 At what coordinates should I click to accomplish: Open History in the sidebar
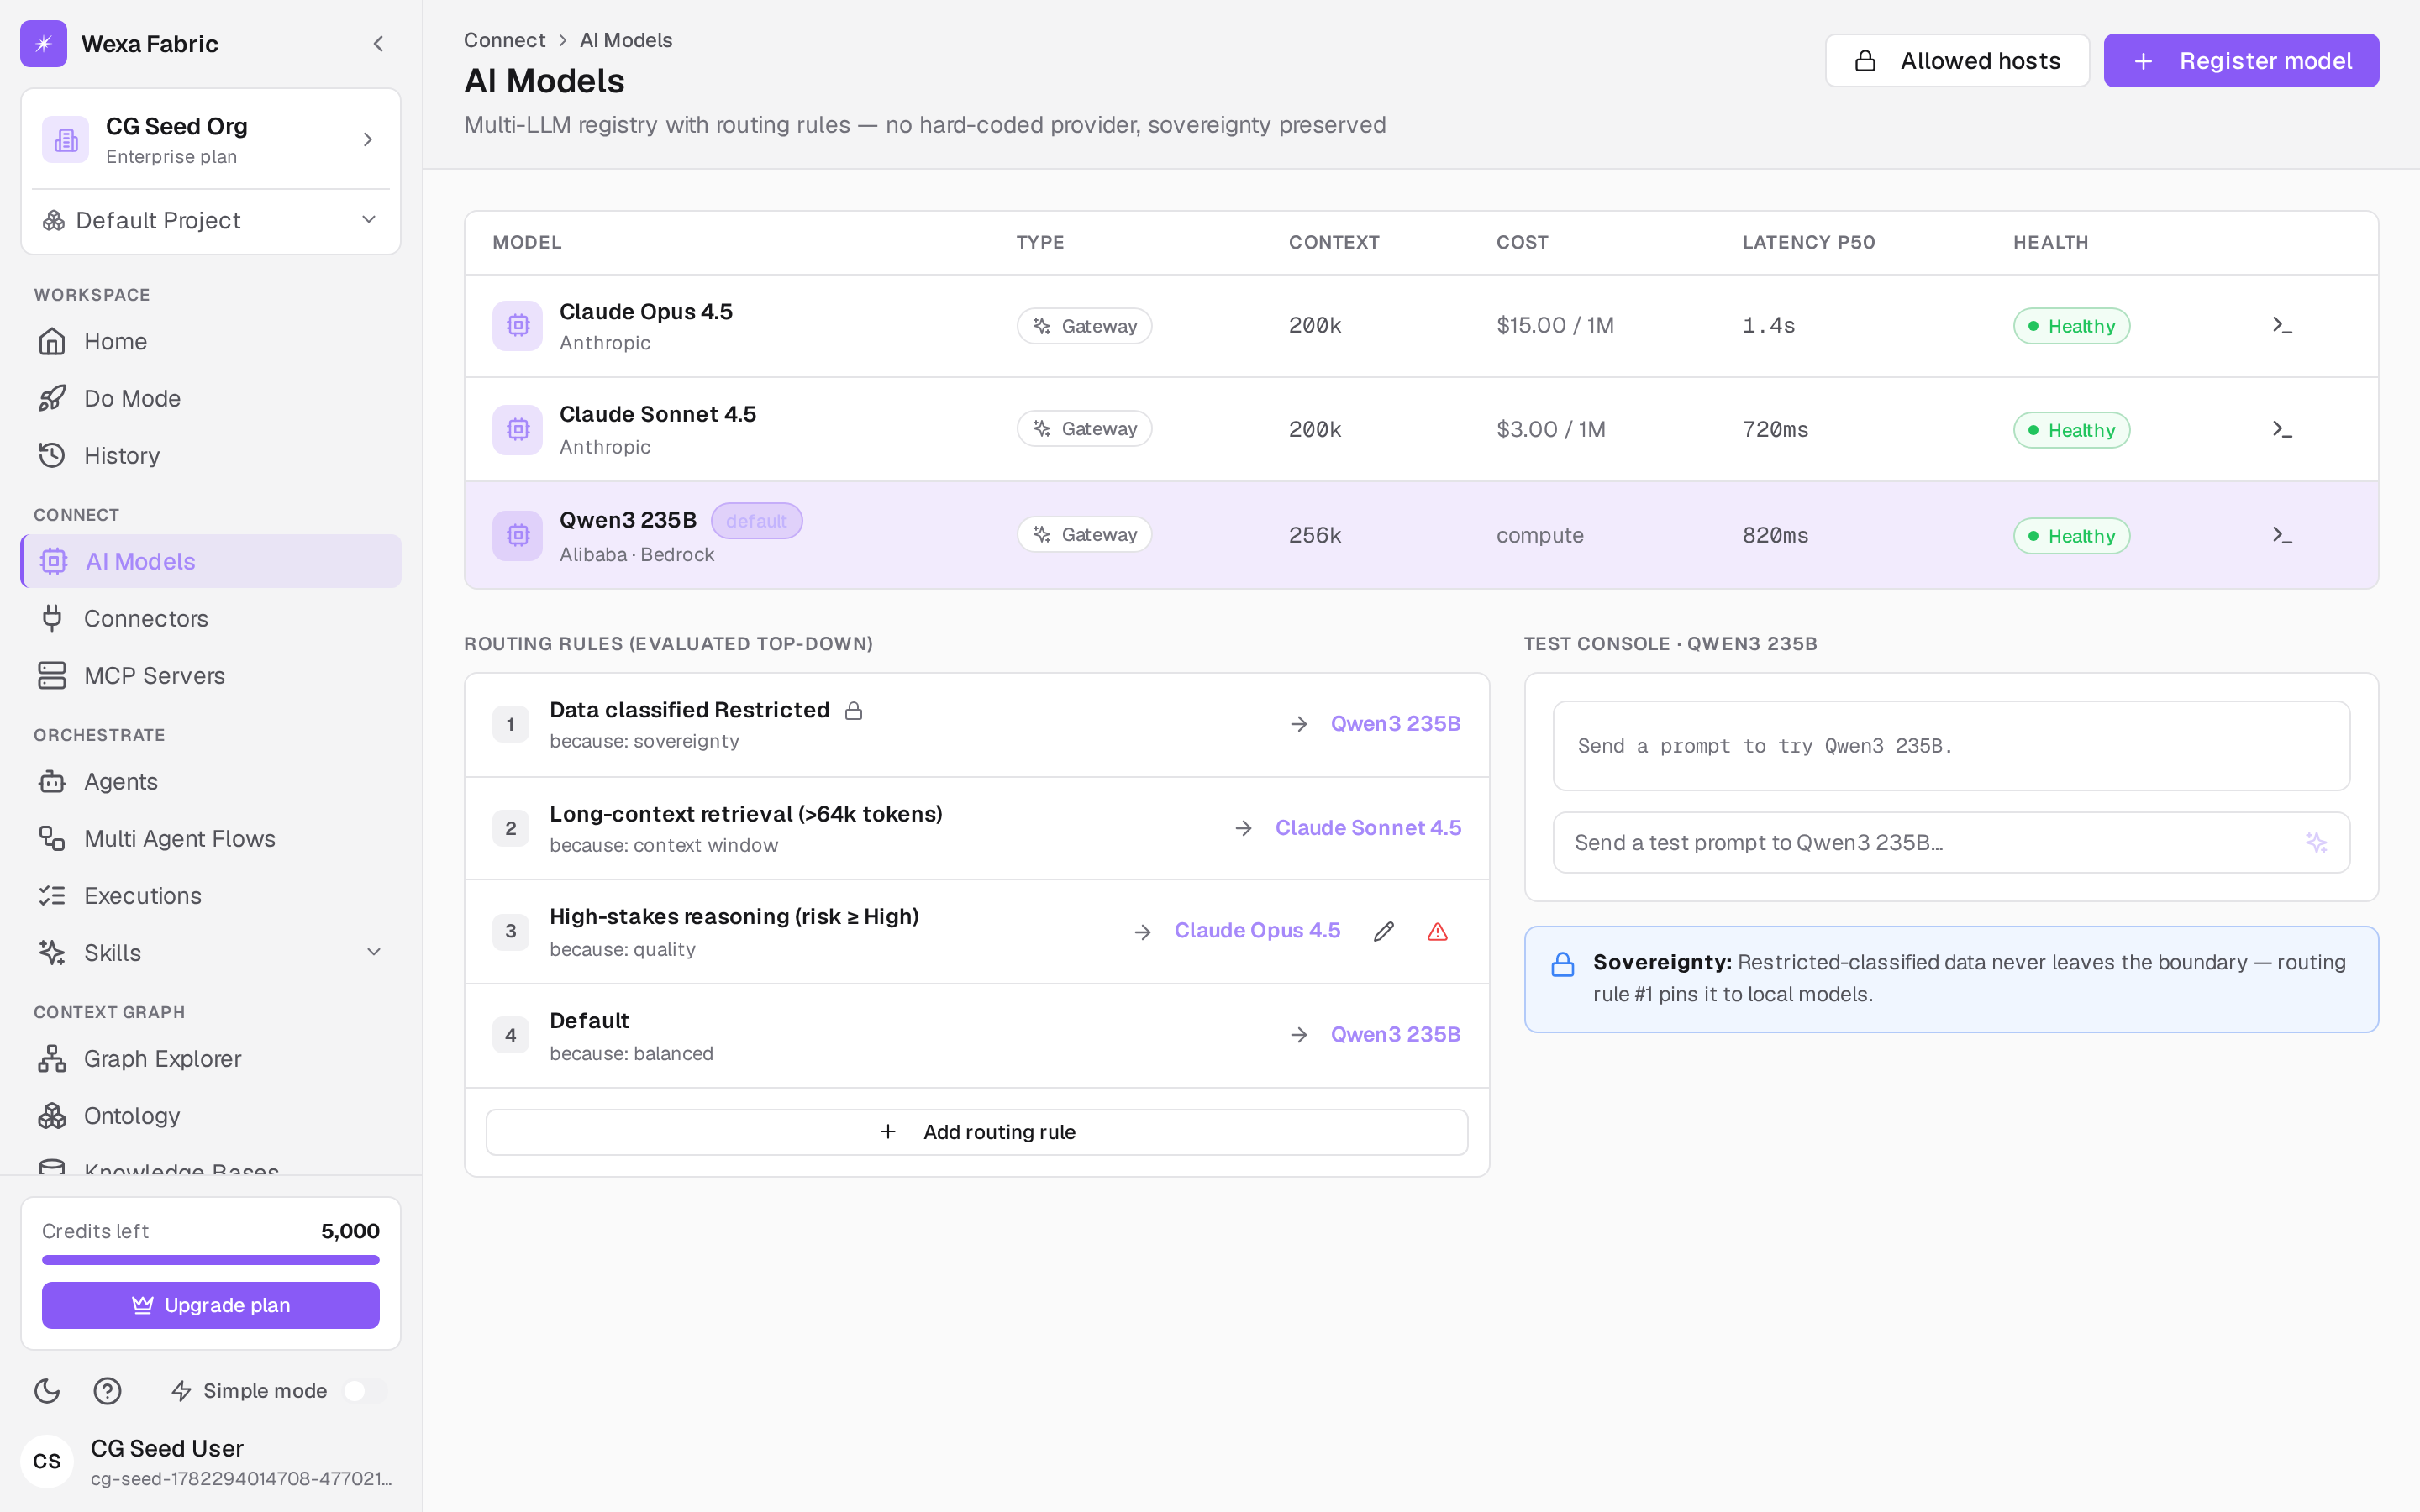click(211, 455)
